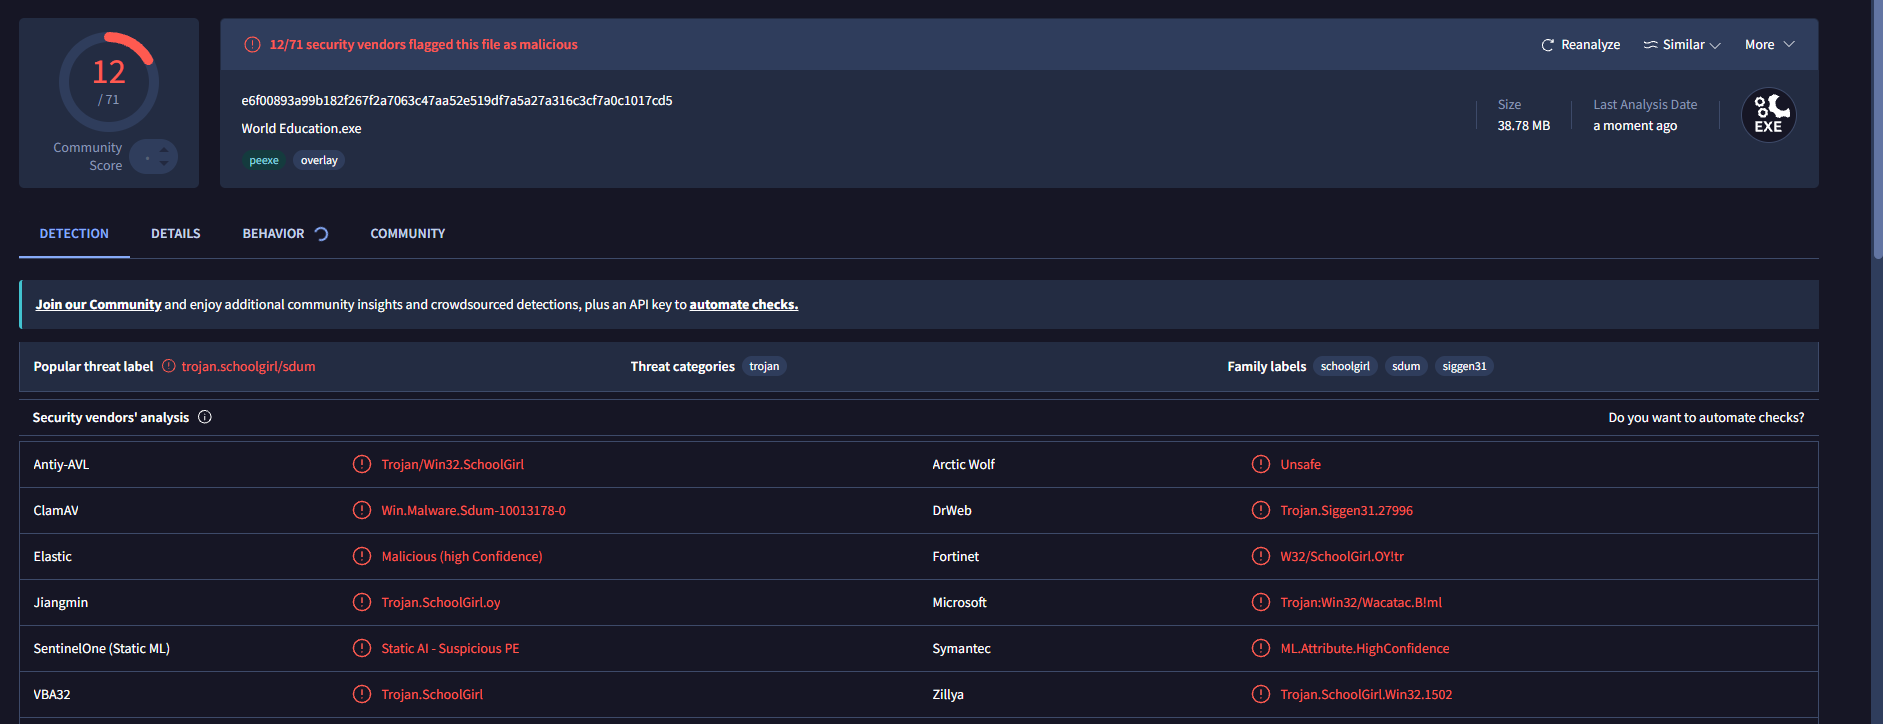Open the automate checks link
This screenshot has height=724, width=1883.
click(x=743, y=305)
